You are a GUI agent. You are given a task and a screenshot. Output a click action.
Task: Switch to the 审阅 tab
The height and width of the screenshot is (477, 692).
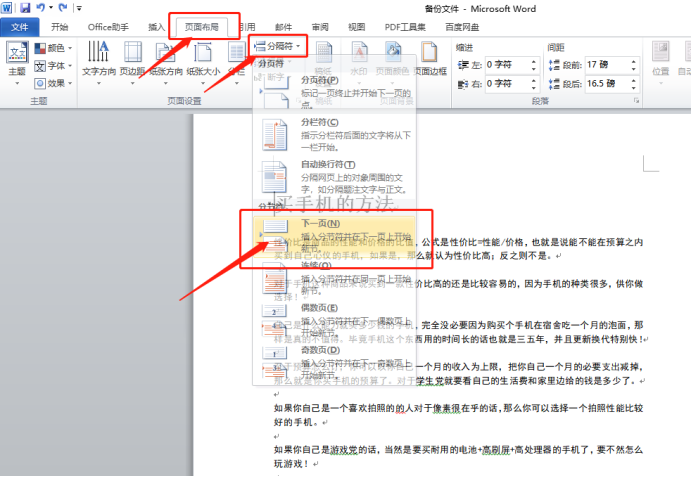pos(320,27)
